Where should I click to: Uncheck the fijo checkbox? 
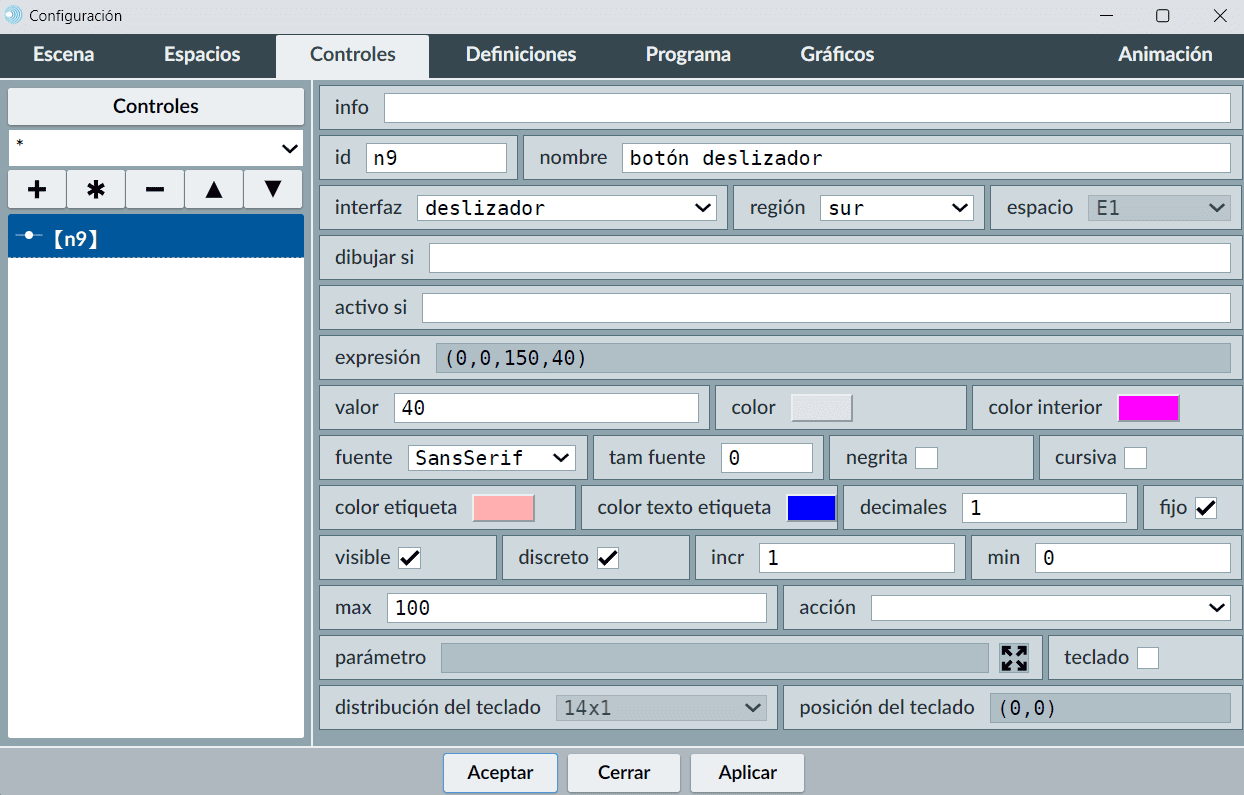pos(1206,508)
